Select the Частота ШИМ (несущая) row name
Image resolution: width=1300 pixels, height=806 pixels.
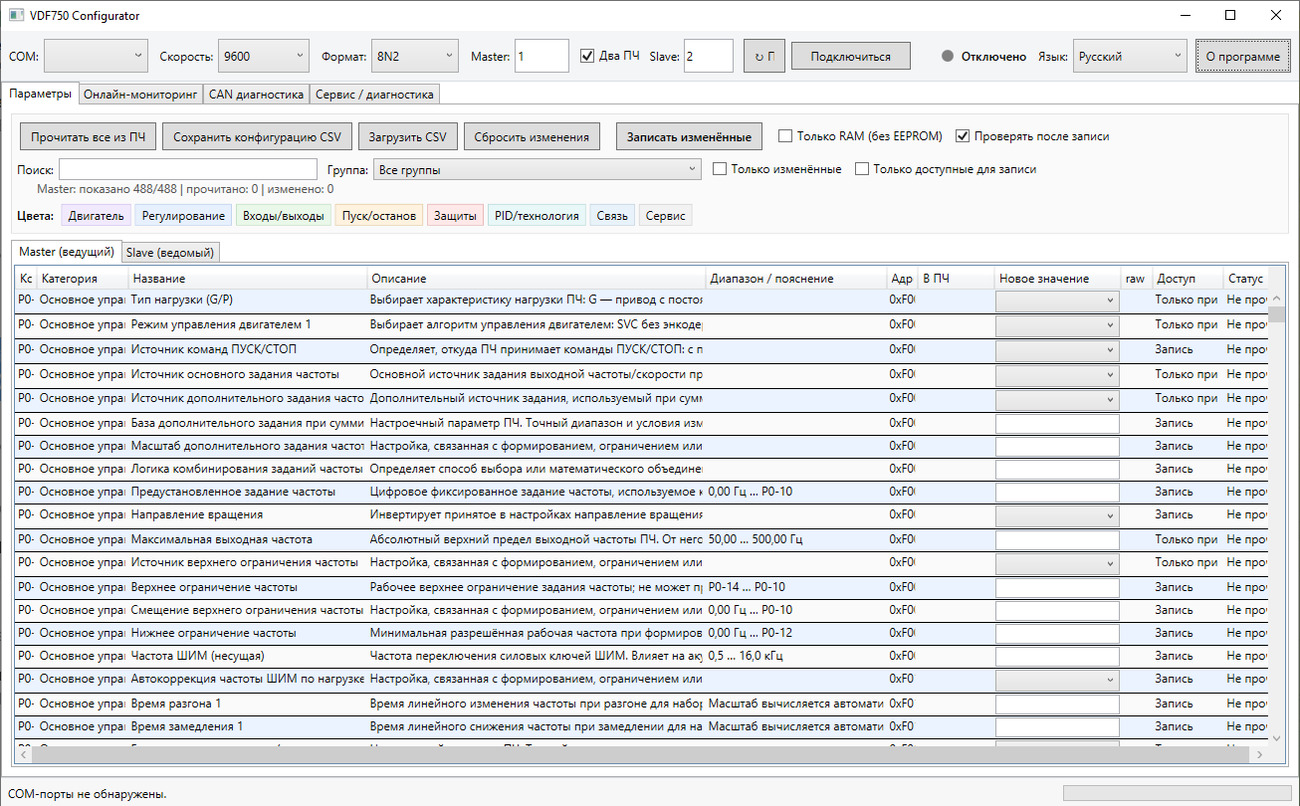point(198,657)
